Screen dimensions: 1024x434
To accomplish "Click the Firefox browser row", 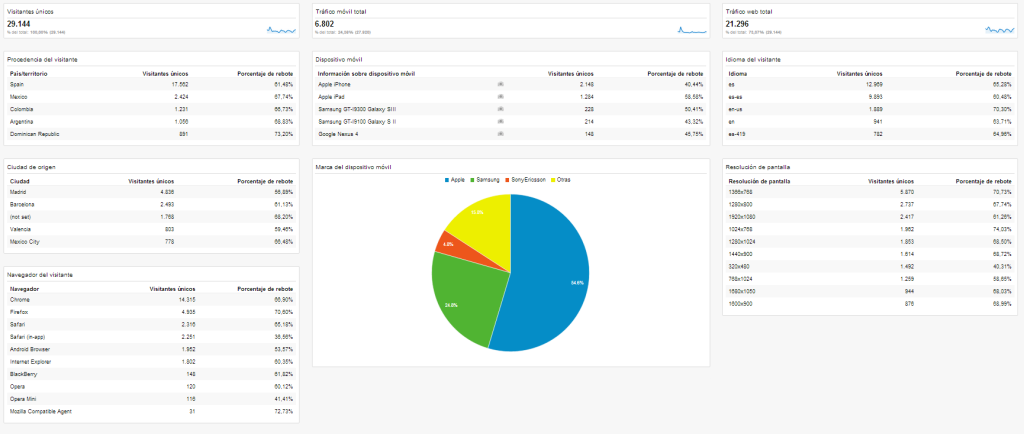I will pos(152,312).
